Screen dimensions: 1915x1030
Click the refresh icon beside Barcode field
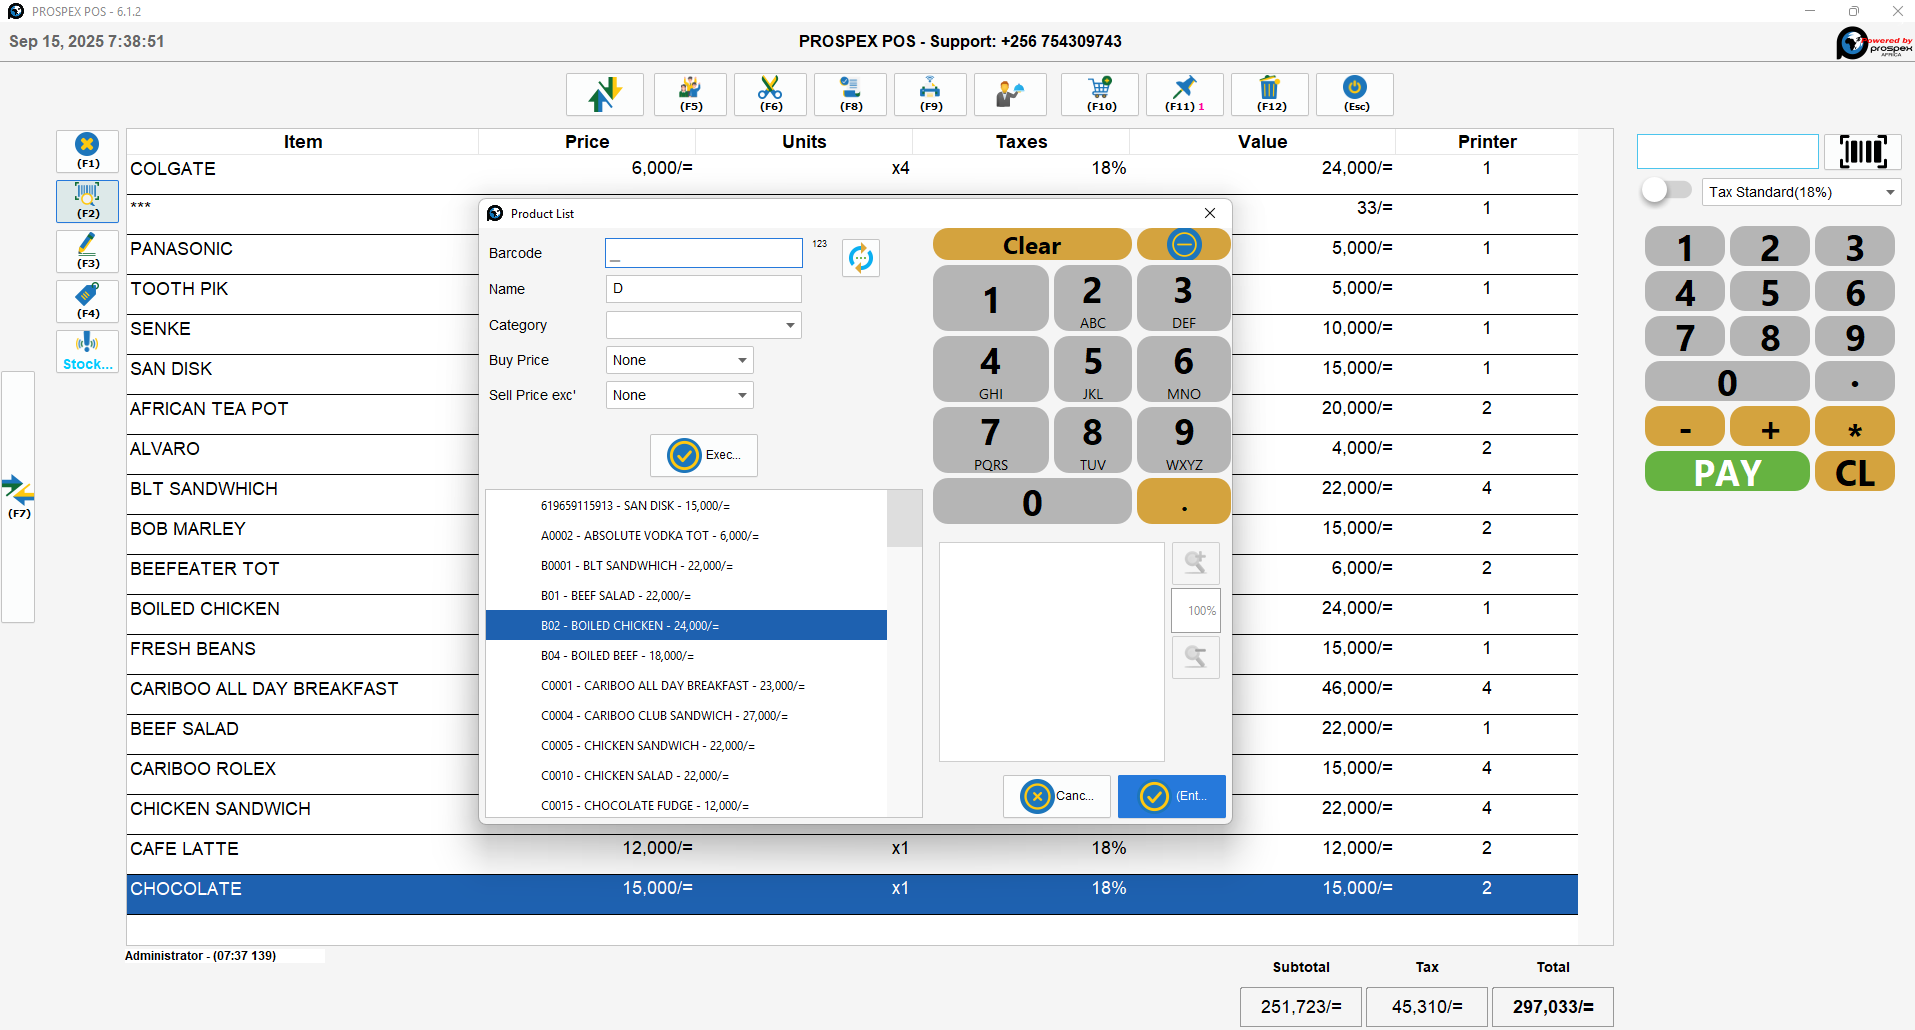860,258
